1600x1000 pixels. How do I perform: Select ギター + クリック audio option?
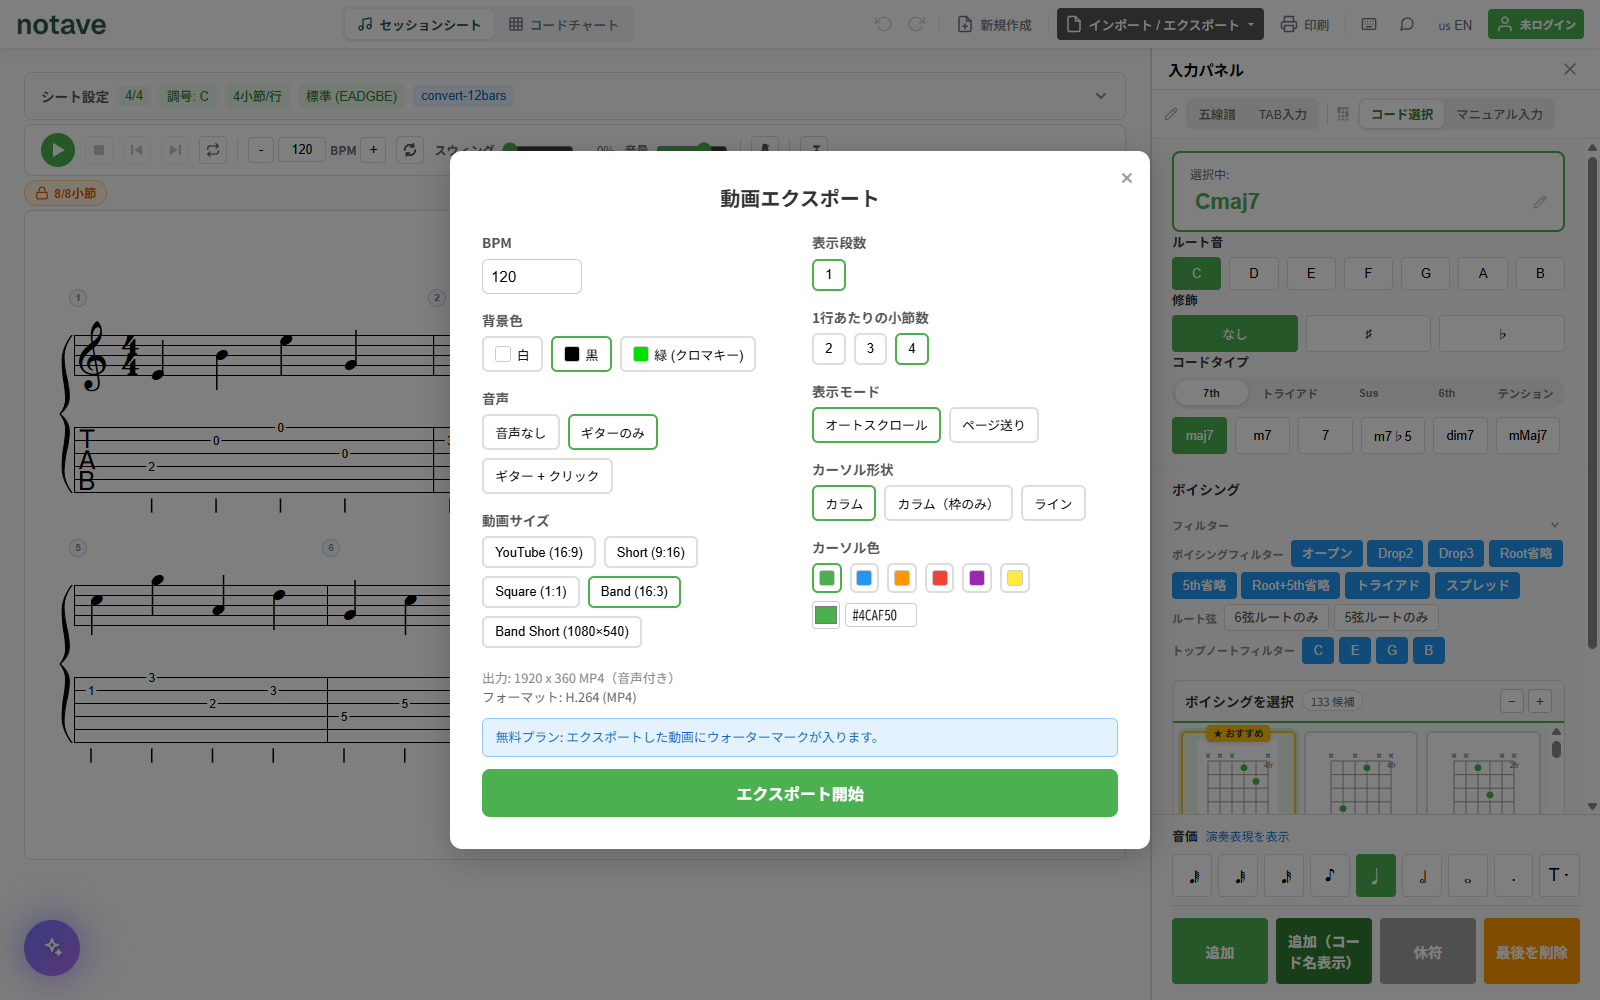[x=547, y=476]
